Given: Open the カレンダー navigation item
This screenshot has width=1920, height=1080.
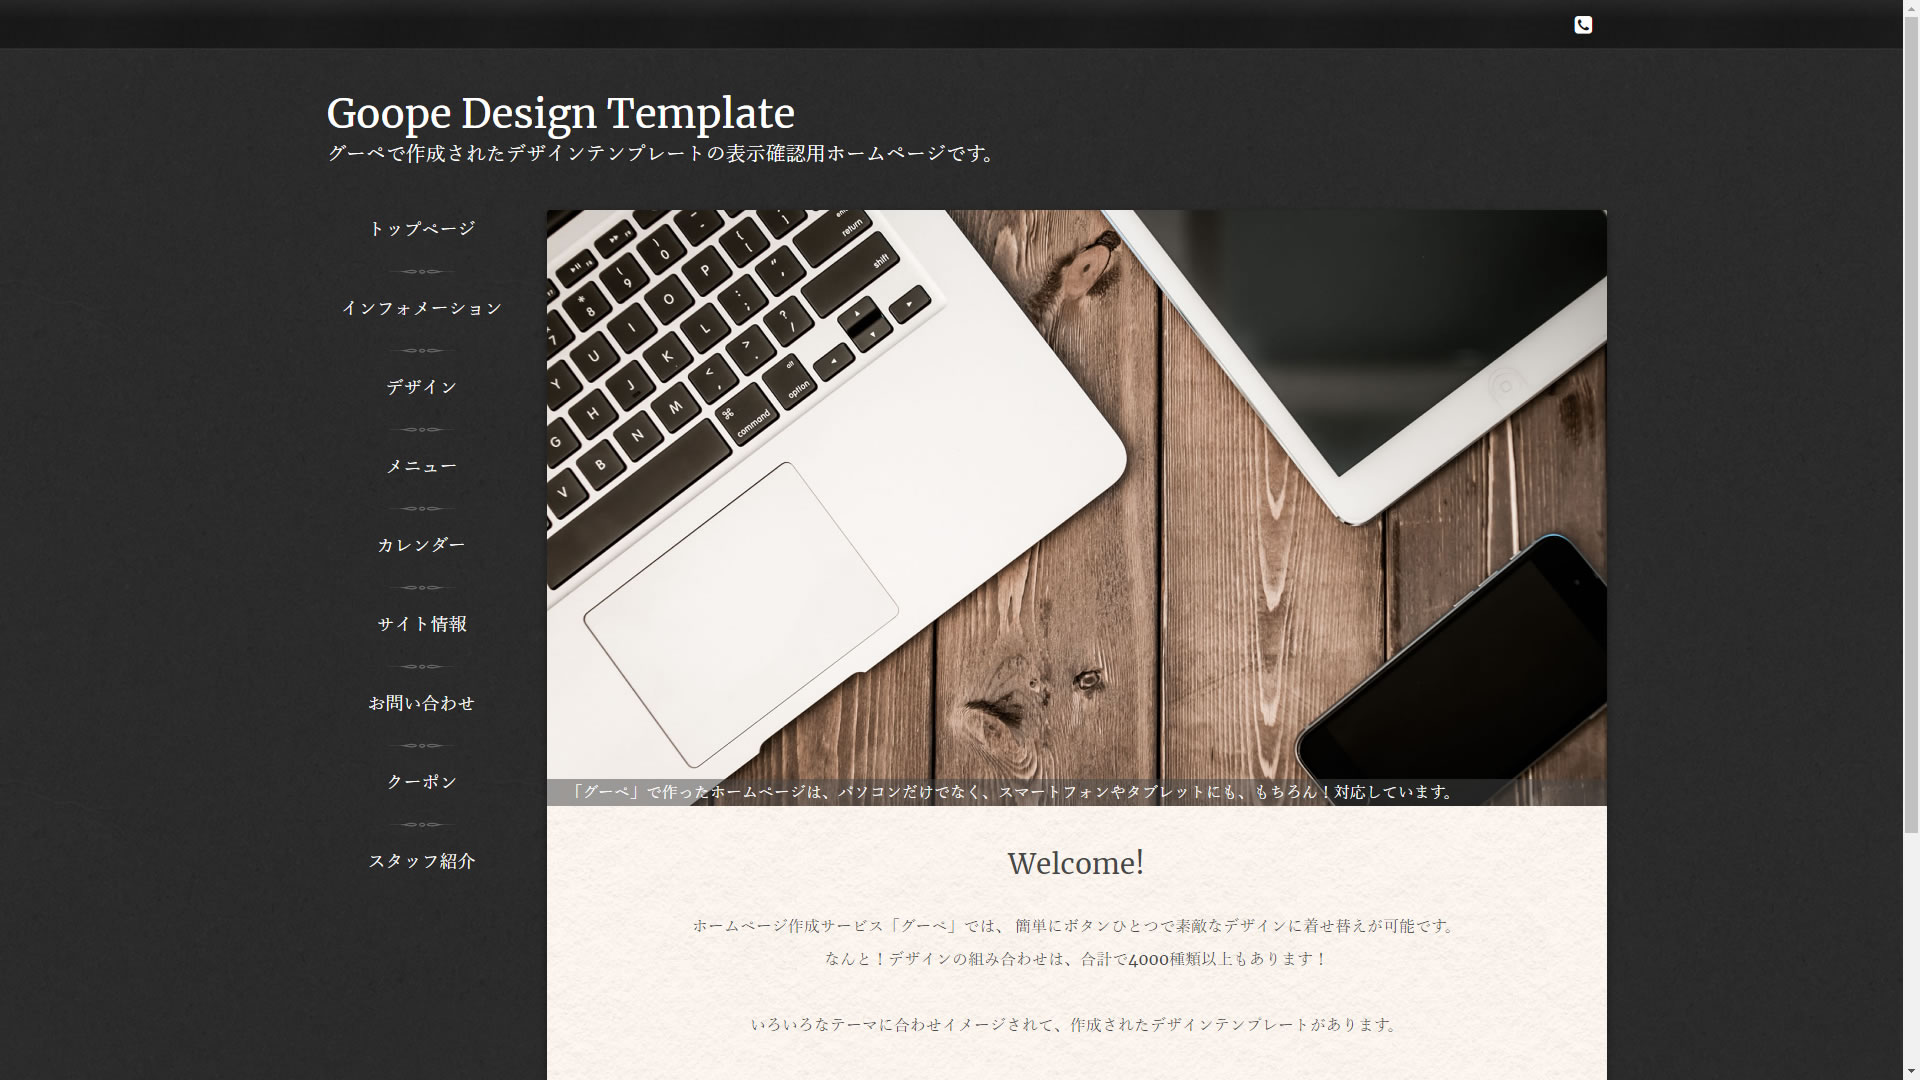Looking at the screenshot, I should click(x=422, y=545).
